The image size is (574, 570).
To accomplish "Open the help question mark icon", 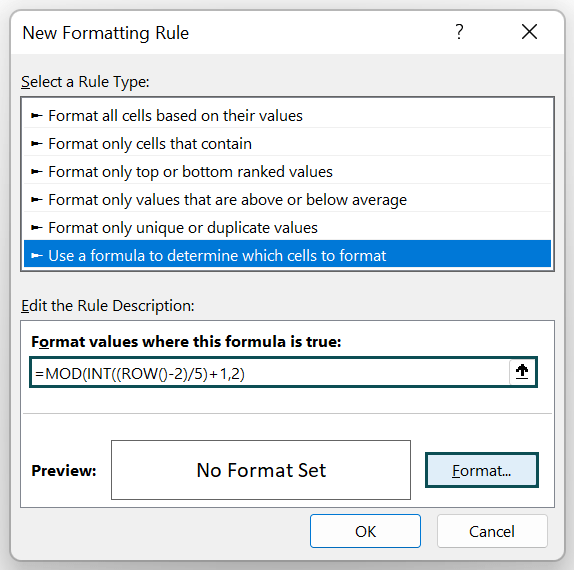I will [x=459, y=32].
